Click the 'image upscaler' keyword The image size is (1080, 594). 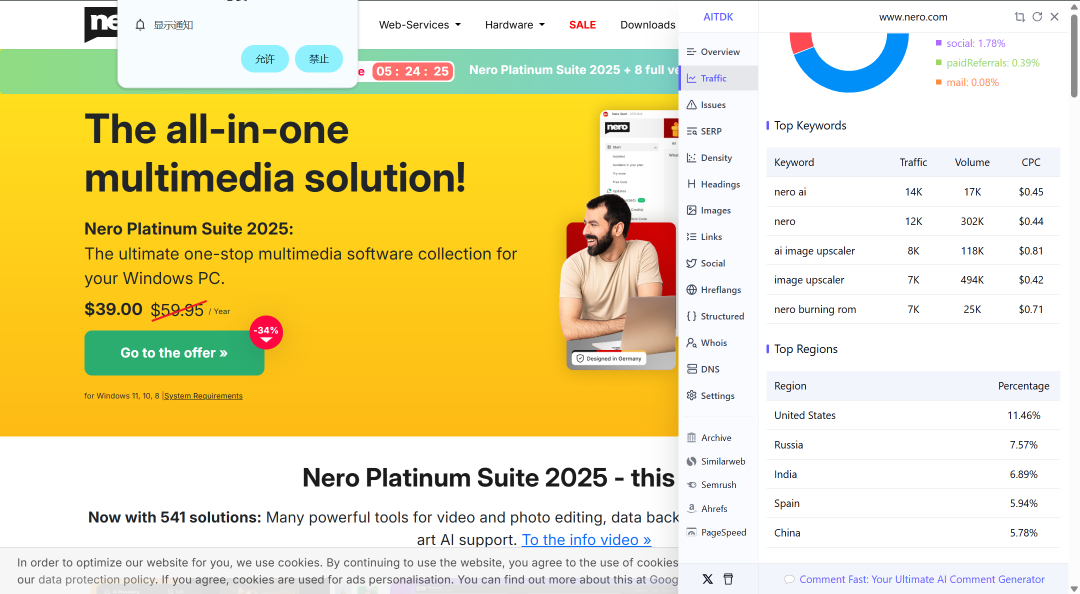click(x=809, y=280)
